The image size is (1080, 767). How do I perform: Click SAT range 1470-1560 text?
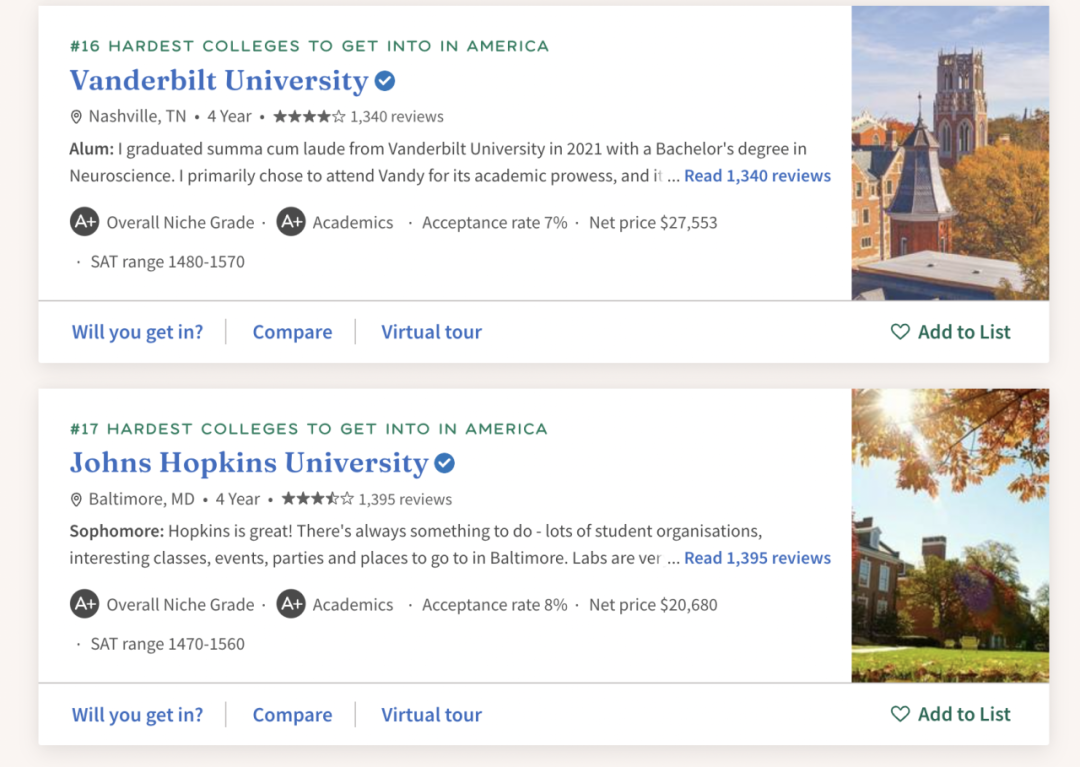tap(167, 644)
